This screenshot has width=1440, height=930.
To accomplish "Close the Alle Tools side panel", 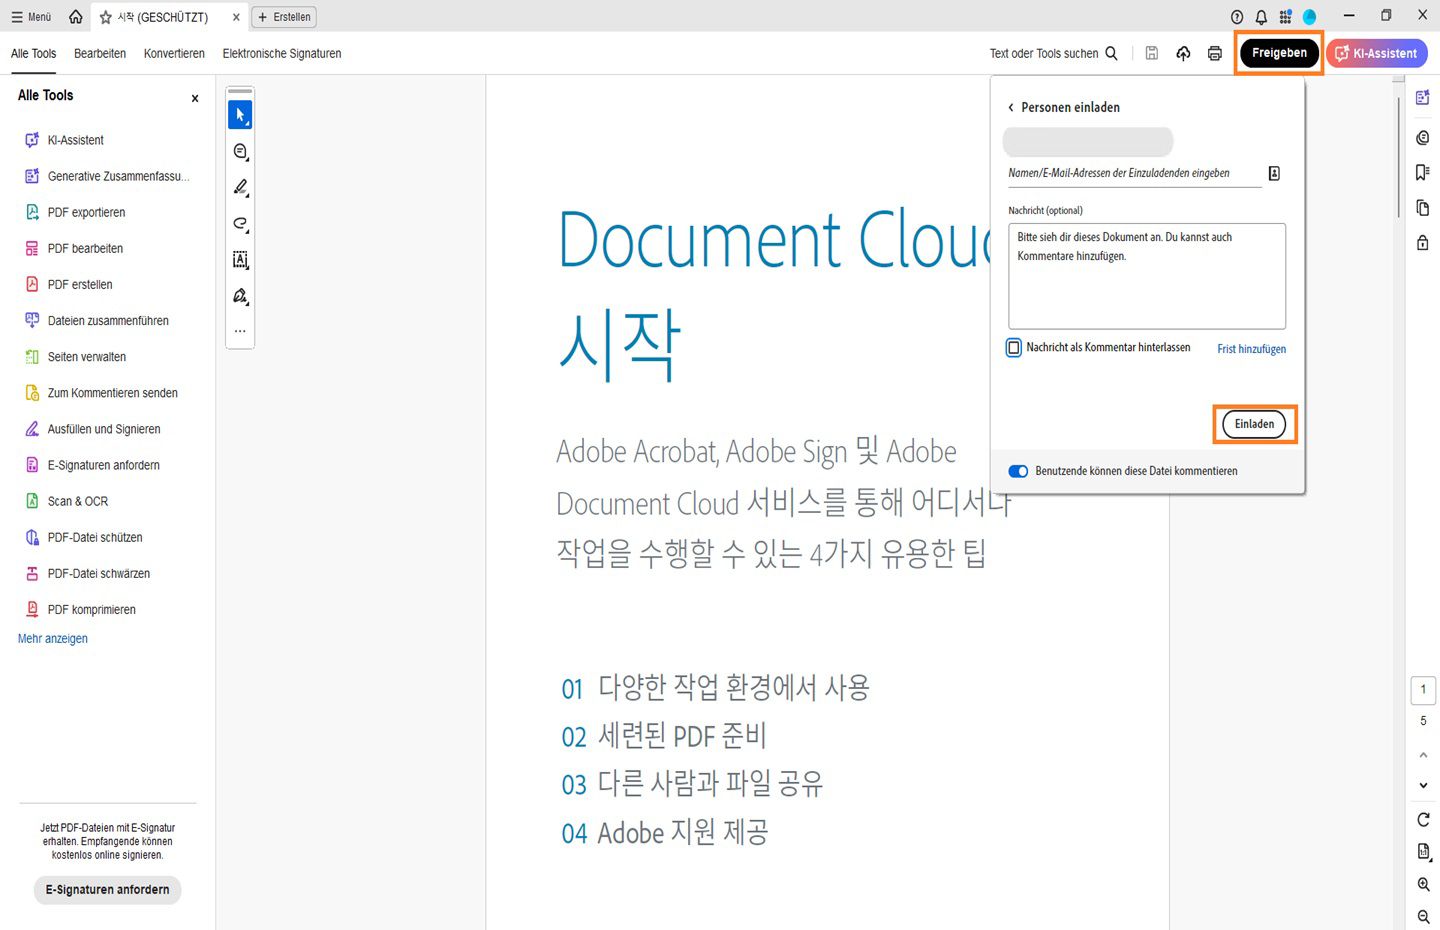I will pos(195,98).
